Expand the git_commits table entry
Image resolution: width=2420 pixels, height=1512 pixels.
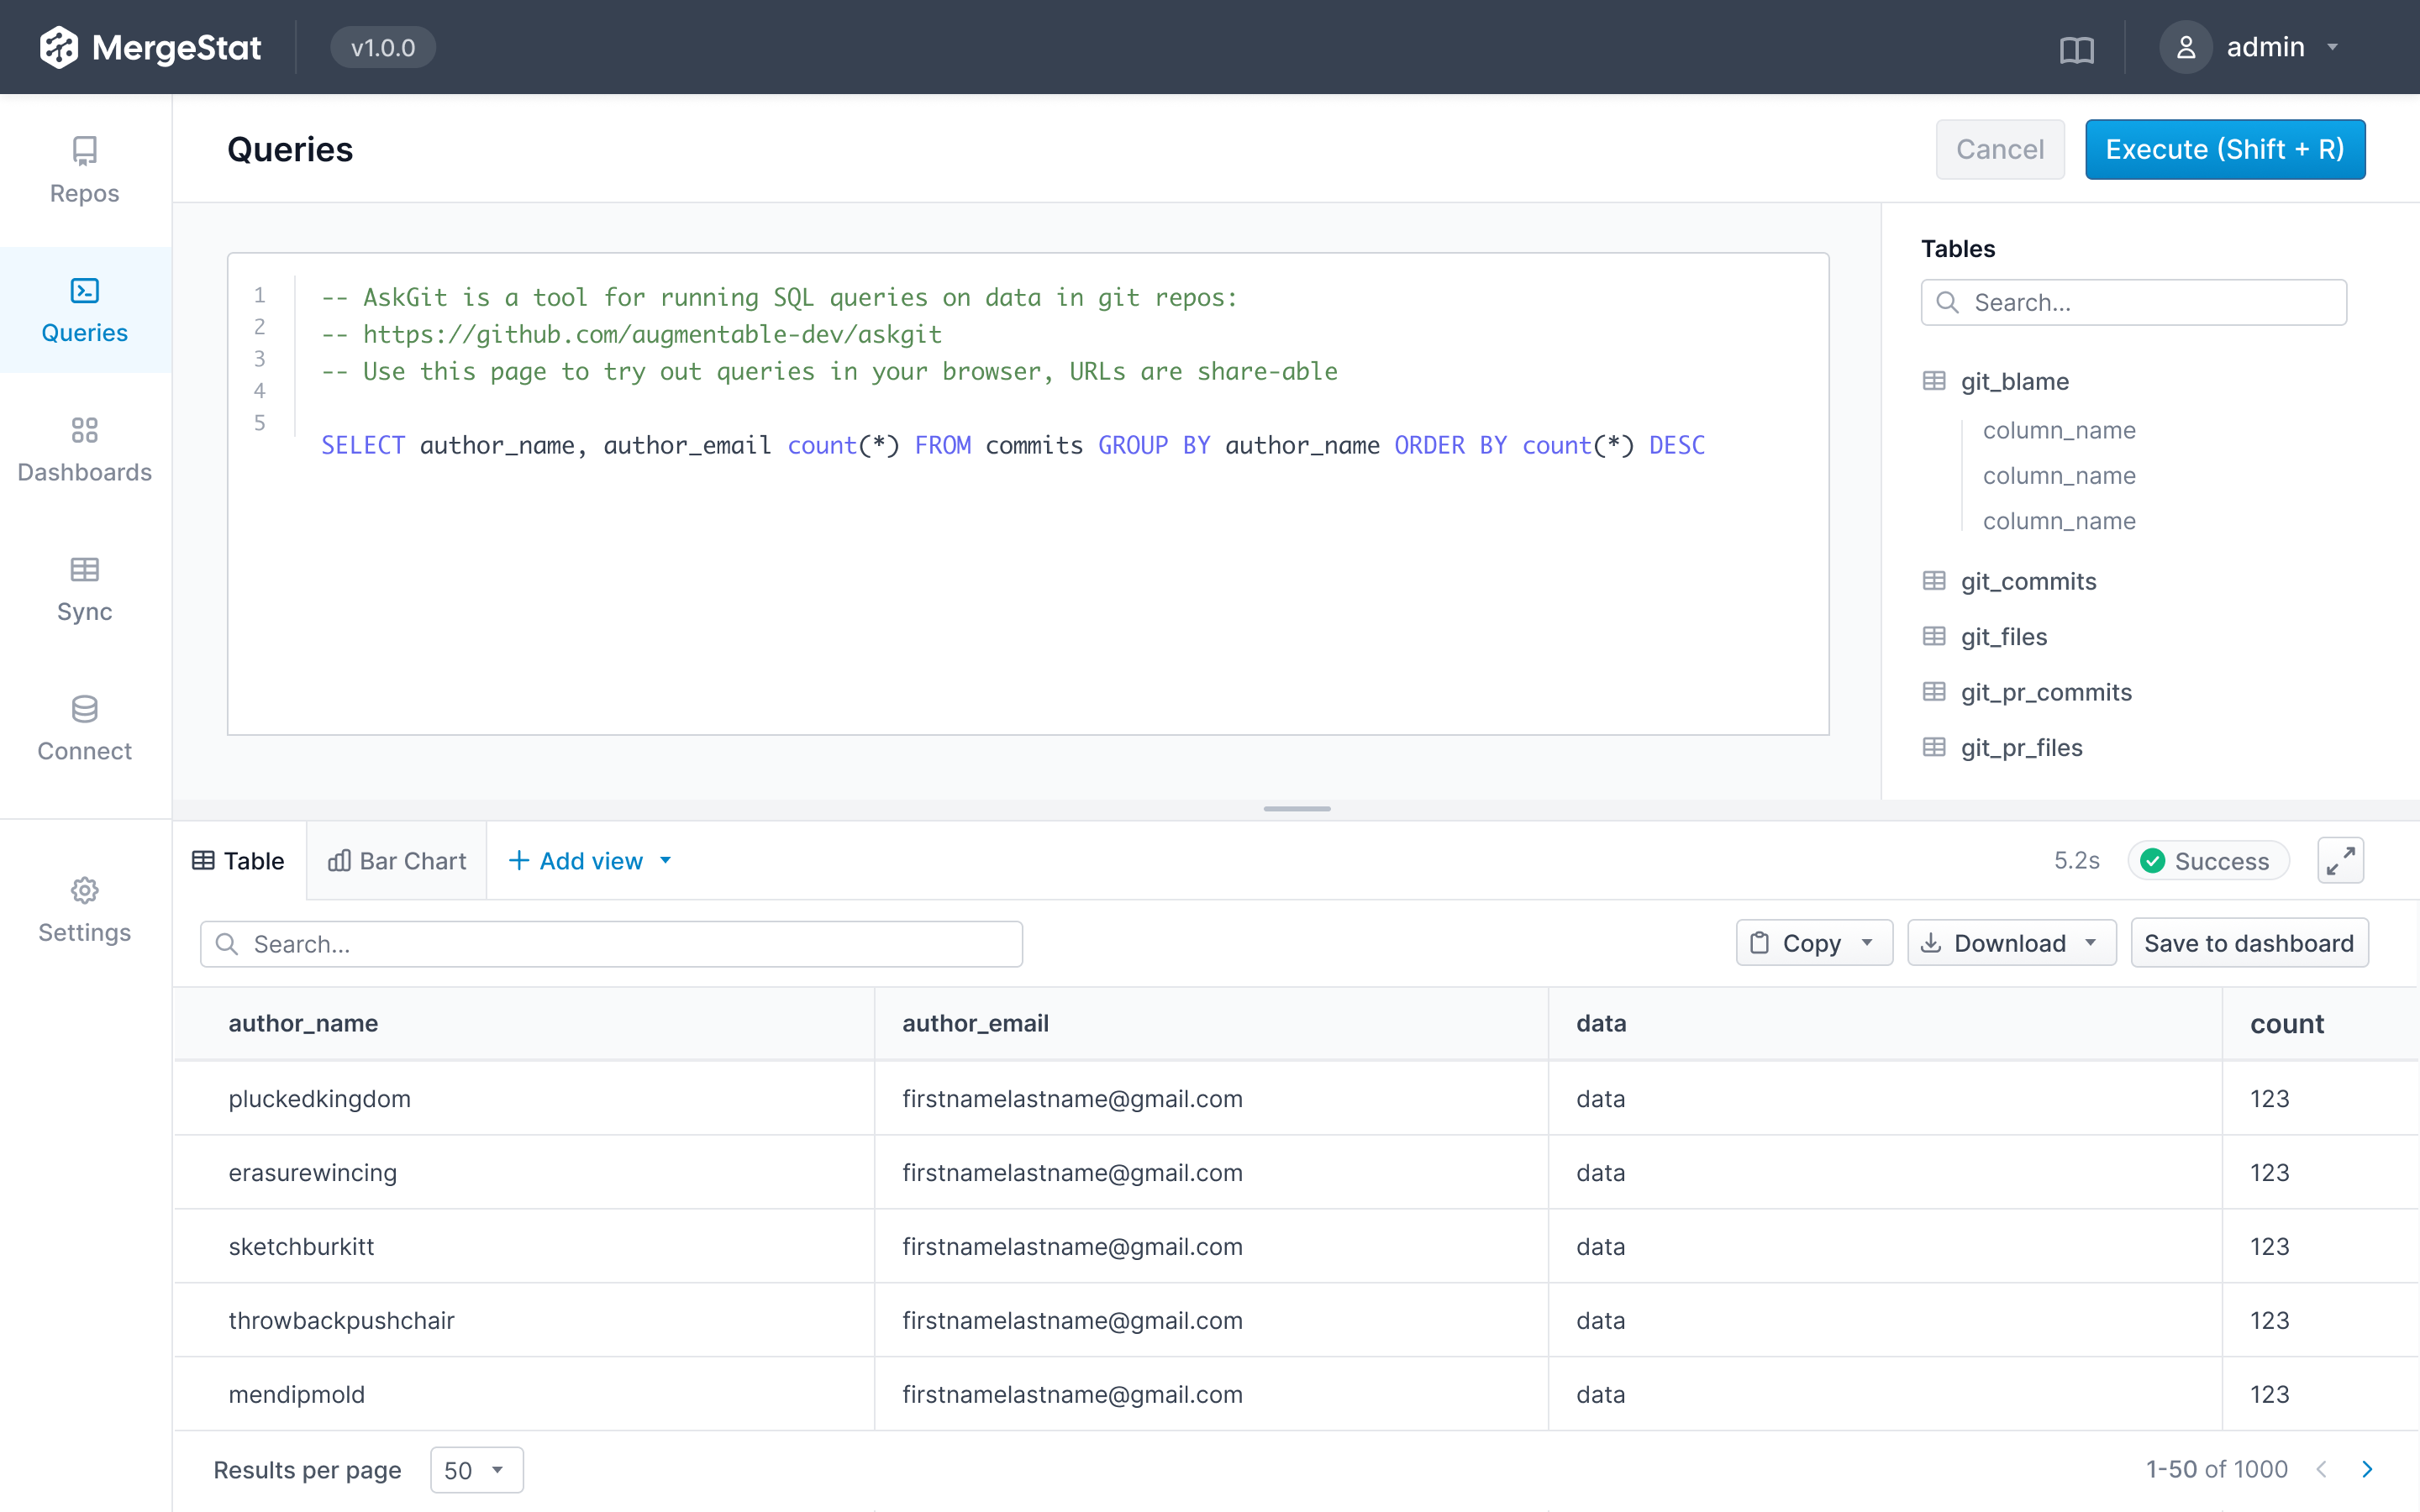2028,581
